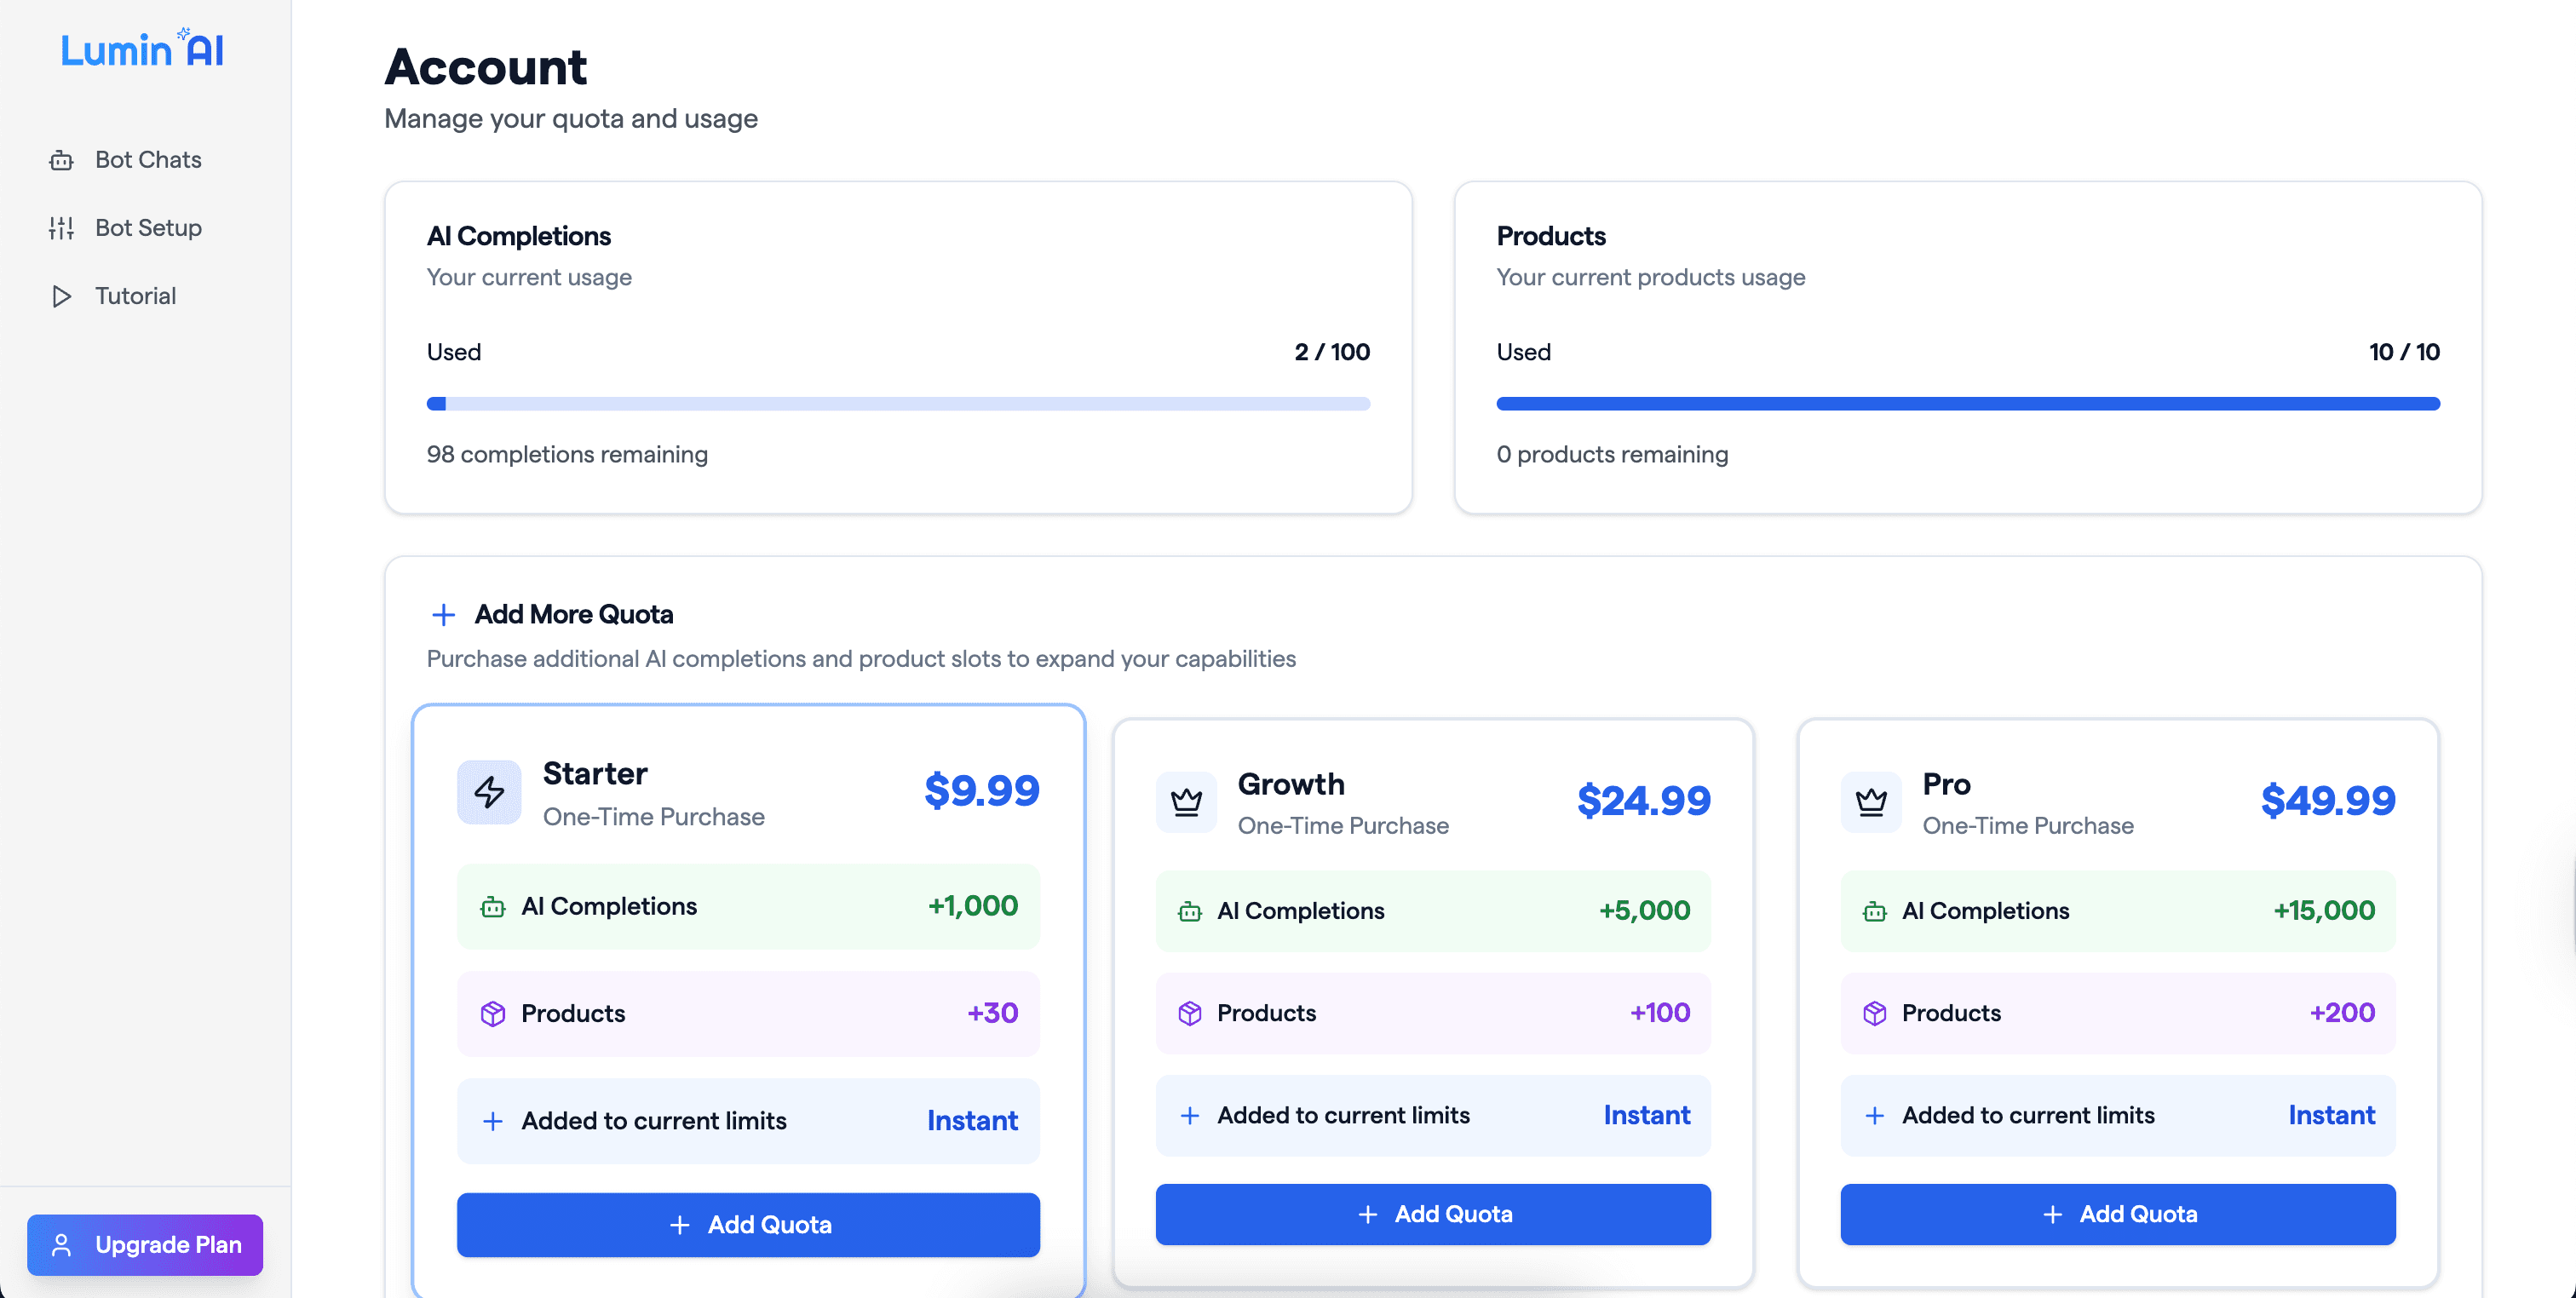The height and width of the screenshot is (1298, 2576).
Task: Click the Starter Products box icon
Action: point(493,1014)
